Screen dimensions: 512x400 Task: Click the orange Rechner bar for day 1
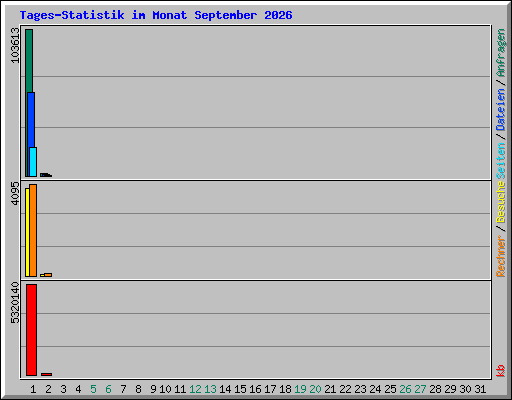point(33,230)
